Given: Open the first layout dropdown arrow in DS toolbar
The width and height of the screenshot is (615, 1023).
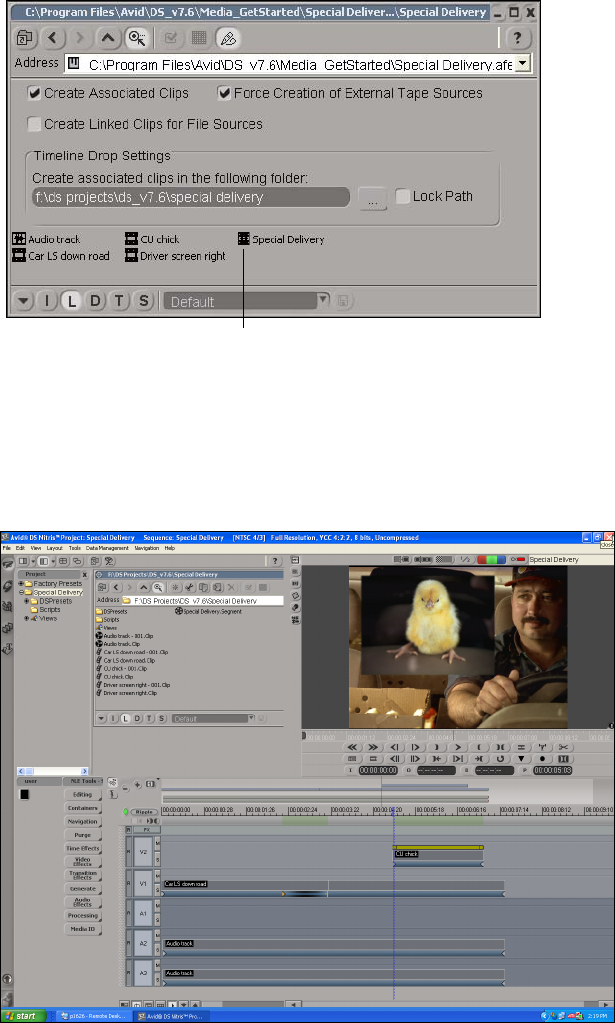Looking at the screenshot, I should (31, 560).
